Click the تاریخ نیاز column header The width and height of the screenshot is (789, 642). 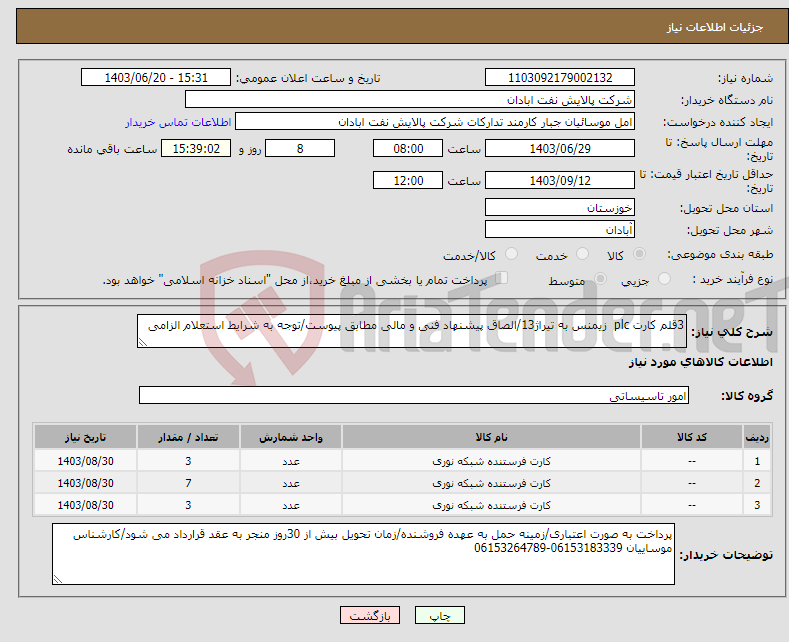click(x=85, y=437)
